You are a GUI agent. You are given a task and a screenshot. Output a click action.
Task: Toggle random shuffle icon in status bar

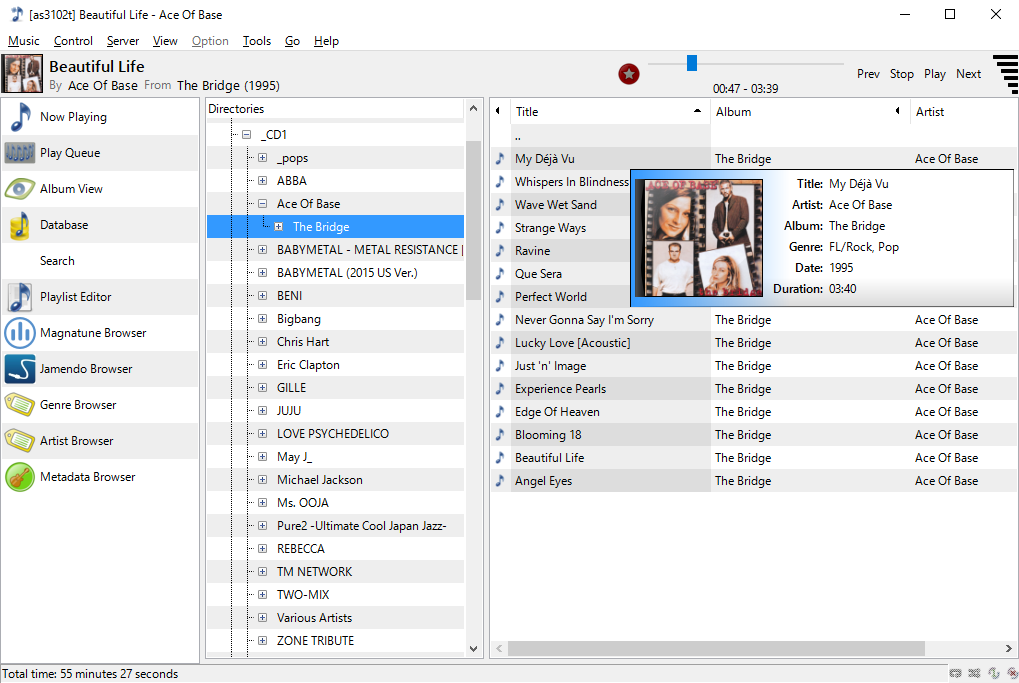pos(974,673)
